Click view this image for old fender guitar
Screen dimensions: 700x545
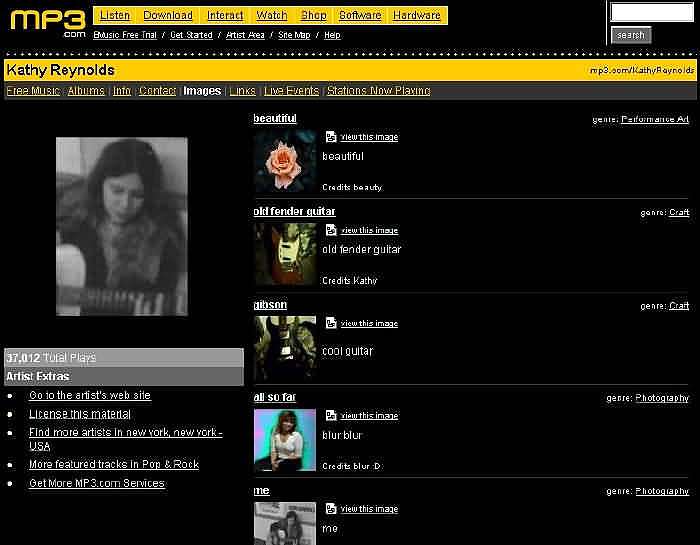(369, 230)
